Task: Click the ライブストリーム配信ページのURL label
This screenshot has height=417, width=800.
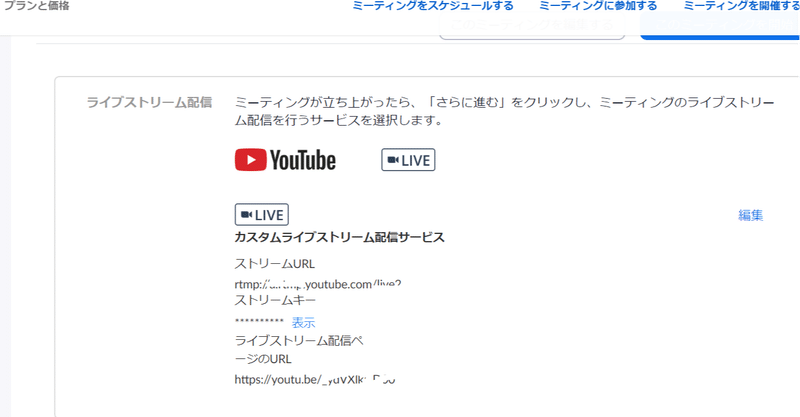Action: (298, 350)
